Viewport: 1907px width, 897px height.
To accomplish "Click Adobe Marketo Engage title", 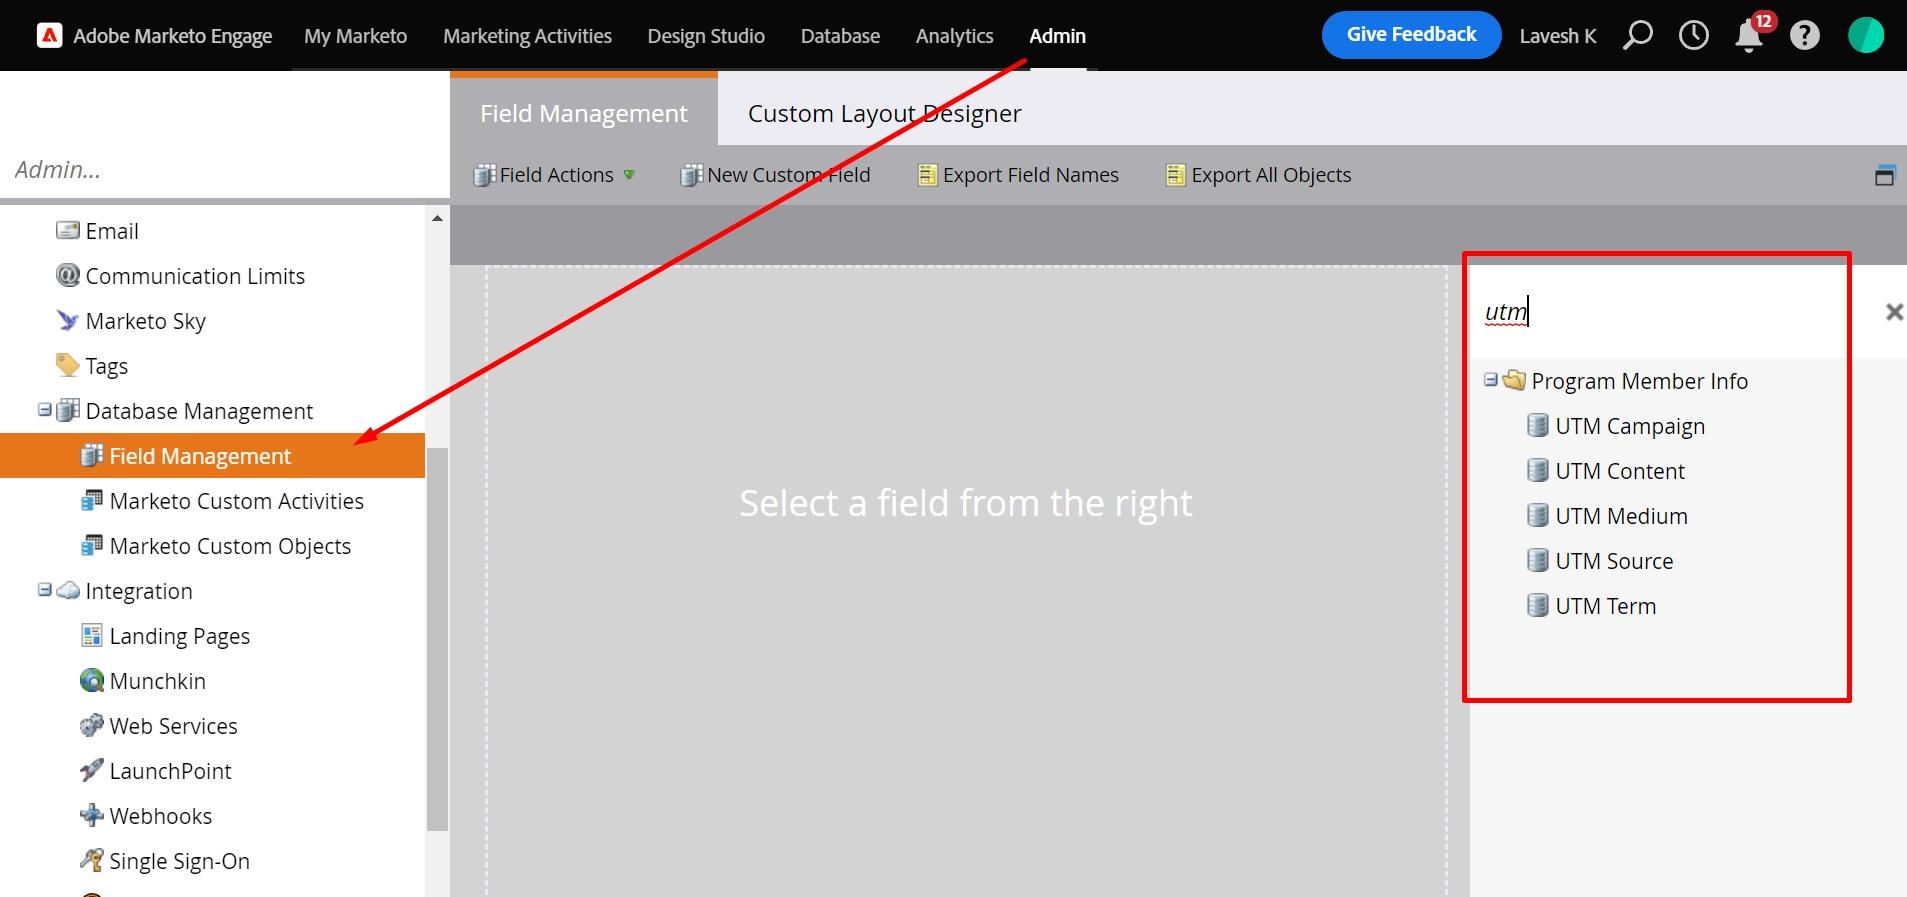I will [172, 36].
